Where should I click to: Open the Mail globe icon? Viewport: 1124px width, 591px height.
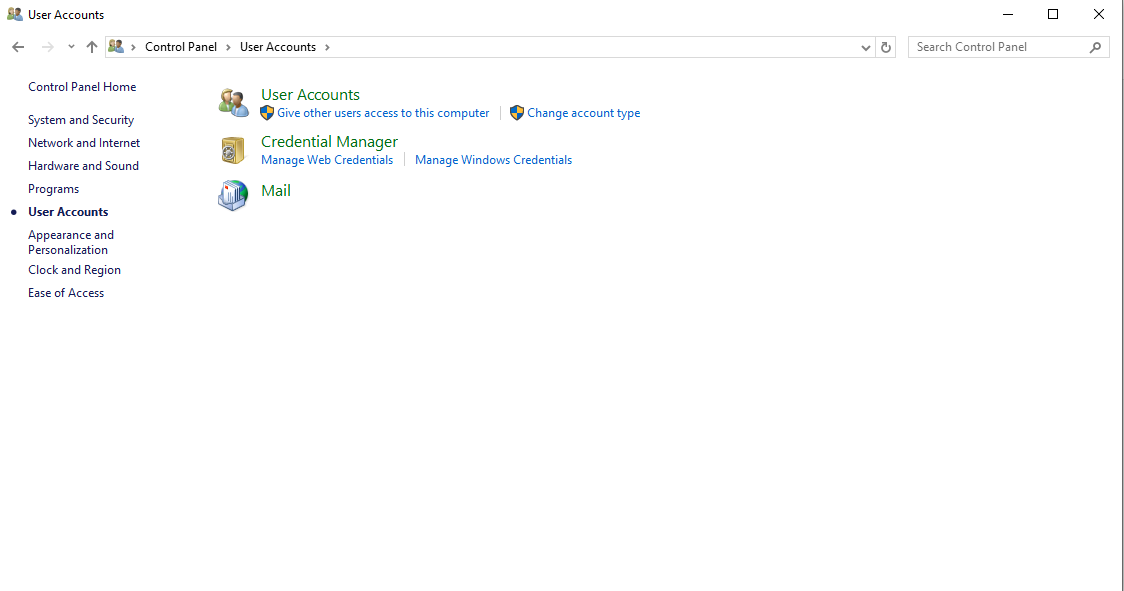(233, 195)
